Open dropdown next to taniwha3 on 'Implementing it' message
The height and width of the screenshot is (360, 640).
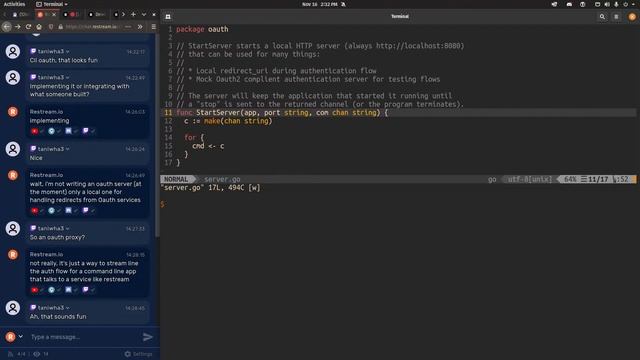pyautogui.click(x=68, y=77)
